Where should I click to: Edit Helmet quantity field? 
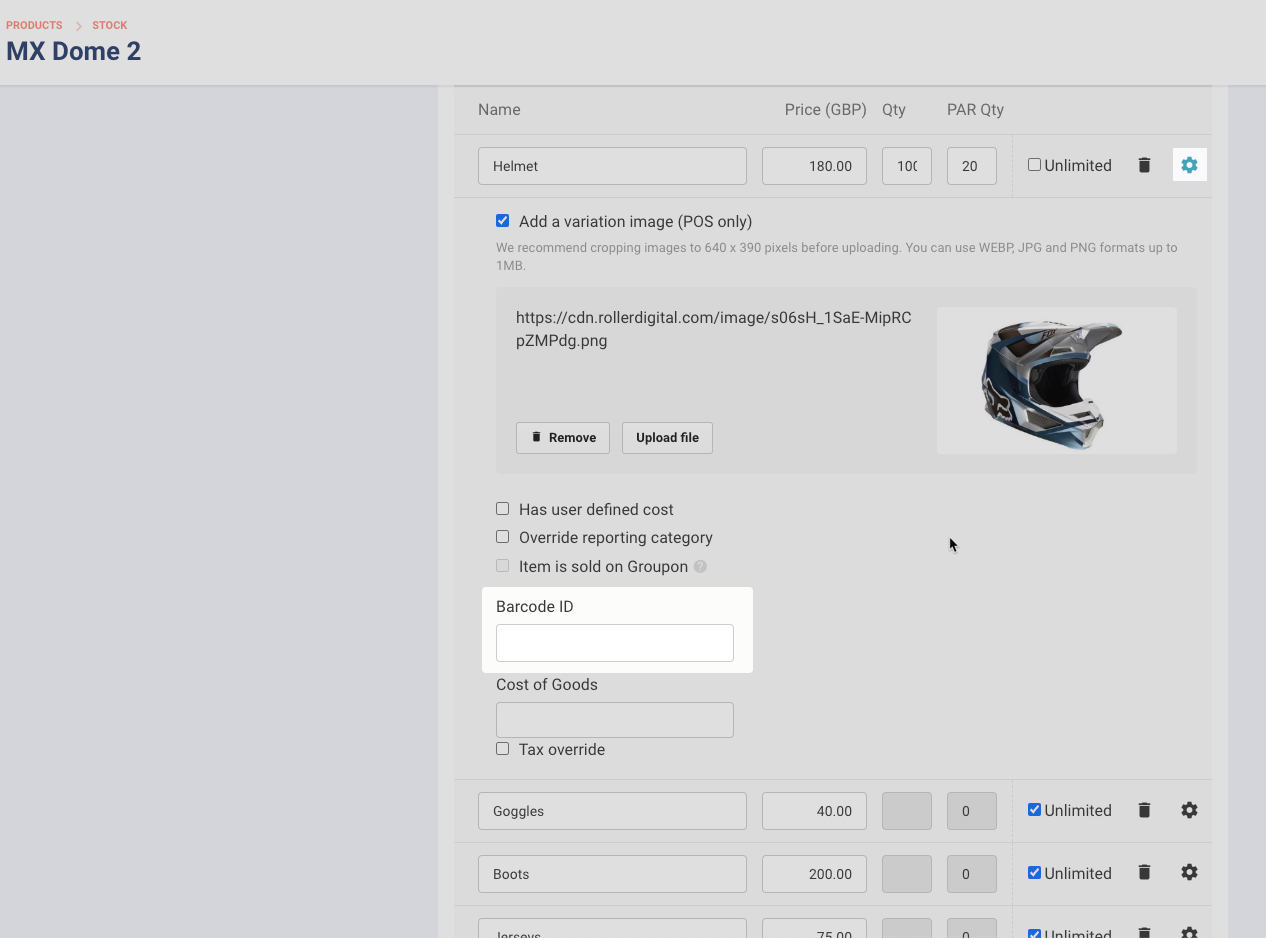tap(907, 166)
